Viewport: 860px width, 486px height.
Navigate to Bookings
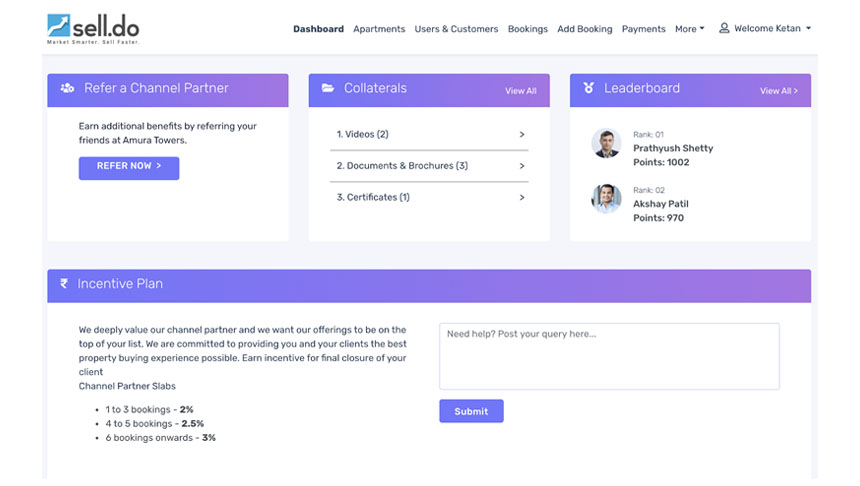tap(528, 29)
